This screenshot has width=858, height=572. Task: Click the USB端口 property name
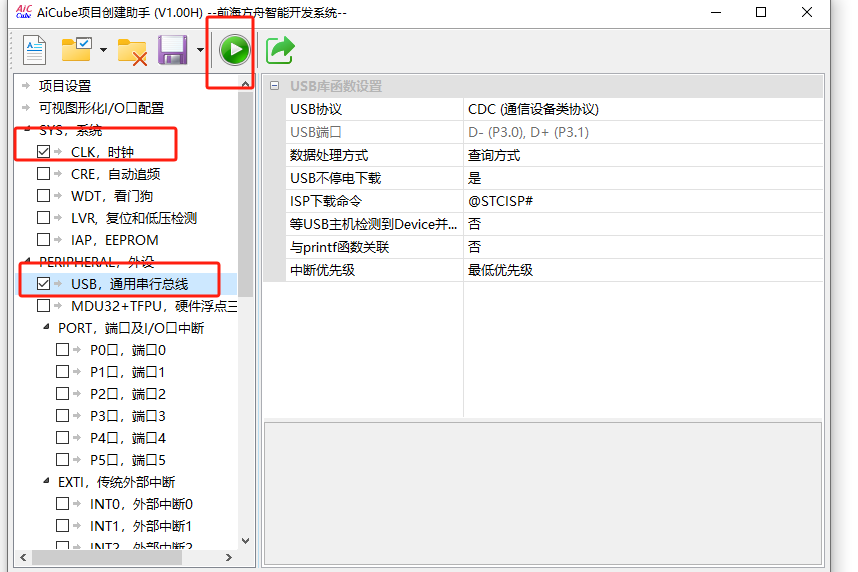click(316, 132)
